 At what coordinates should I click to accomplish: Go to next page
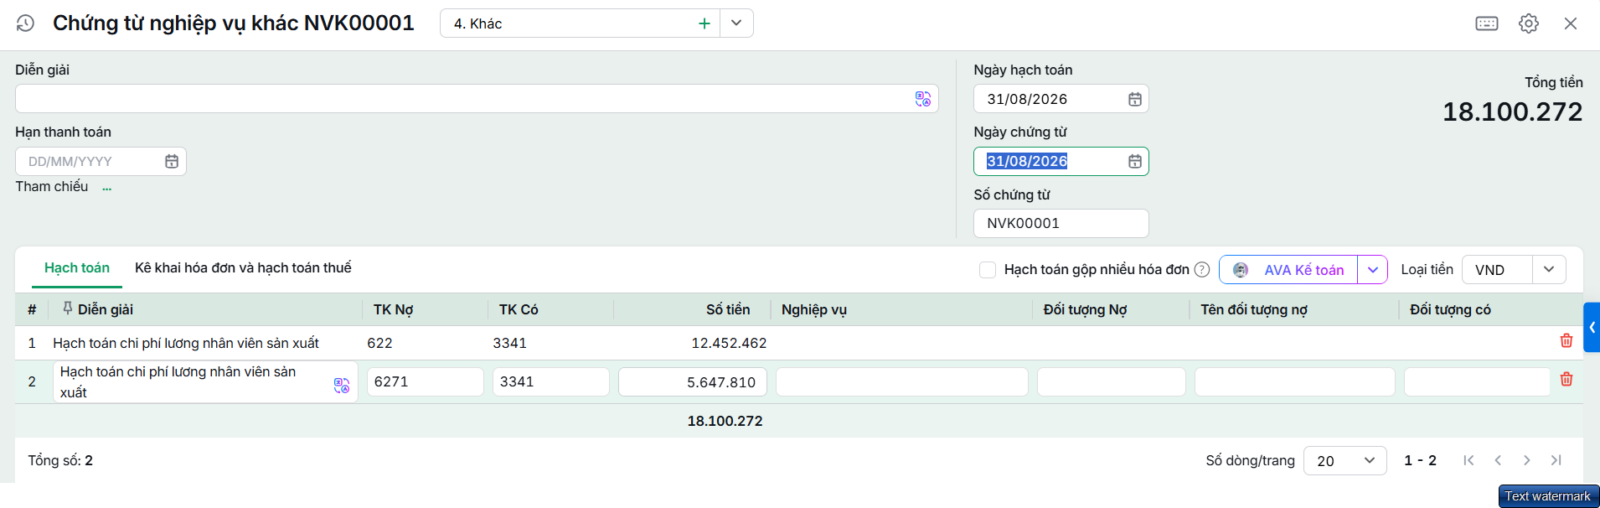point(1527,460)
